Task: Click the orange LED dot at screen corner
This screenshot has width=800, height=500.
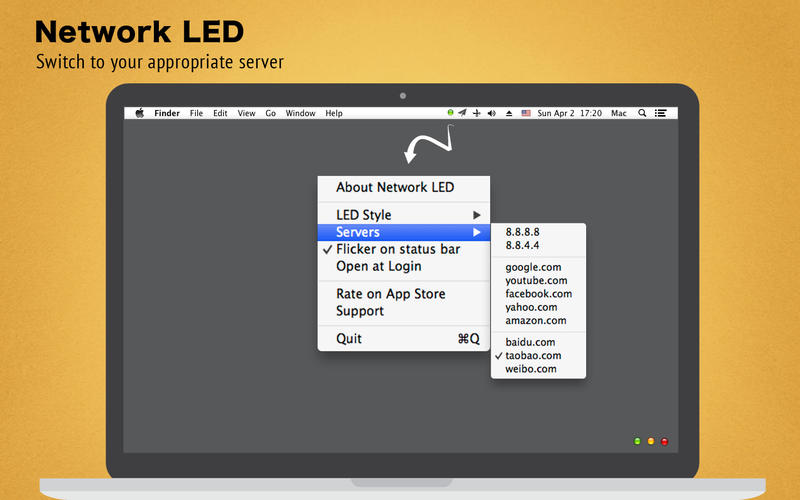Action: (x=651, y=441)
